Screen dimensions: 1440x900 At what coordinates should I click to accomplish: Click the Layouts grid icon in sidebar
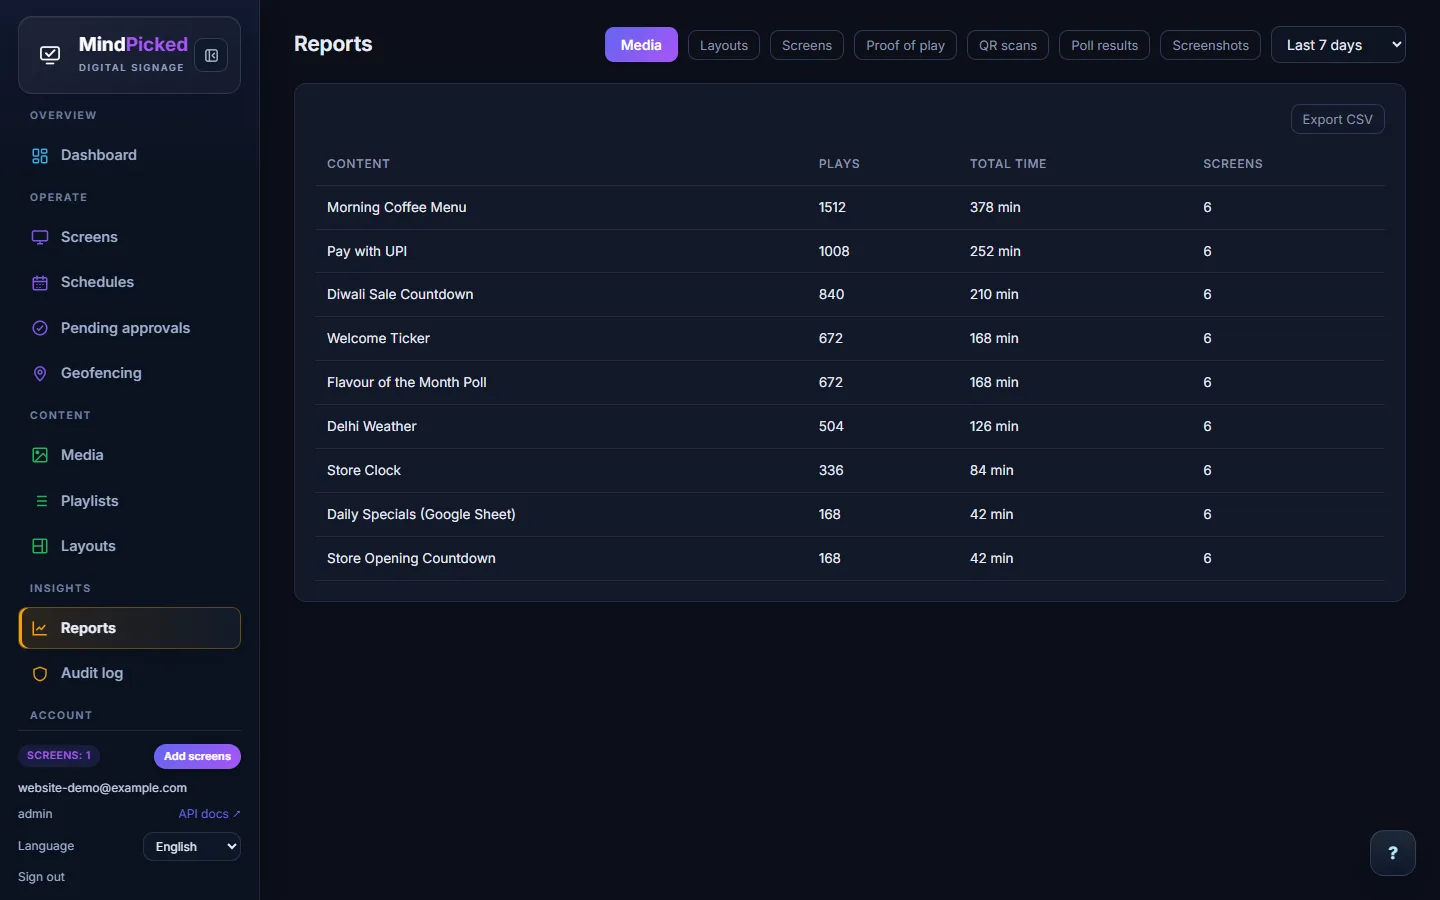coord(40,546)
